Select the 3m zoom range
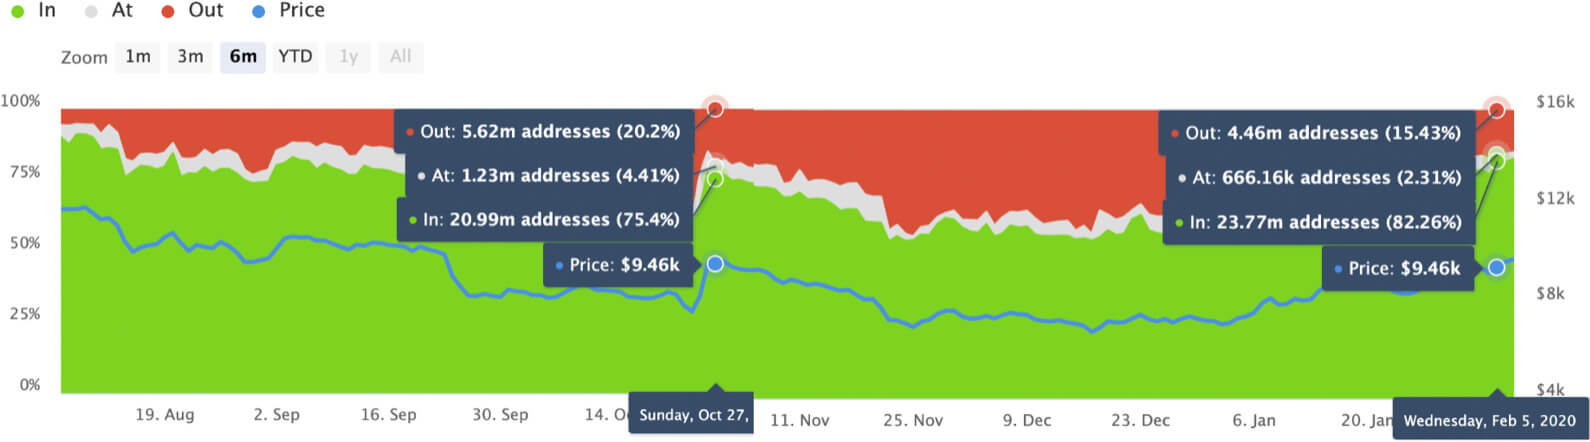Viewport: 1590px width, 442px height. point(190,57)
